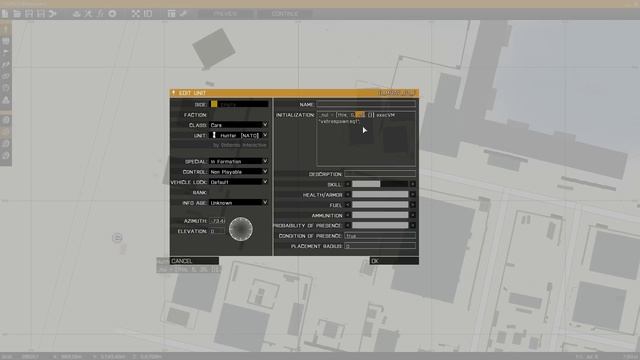The width and height of the screenshot is (640, 360).
Task: Open the Class dropdown showing Cars
Action: click(x=238, y=125)
